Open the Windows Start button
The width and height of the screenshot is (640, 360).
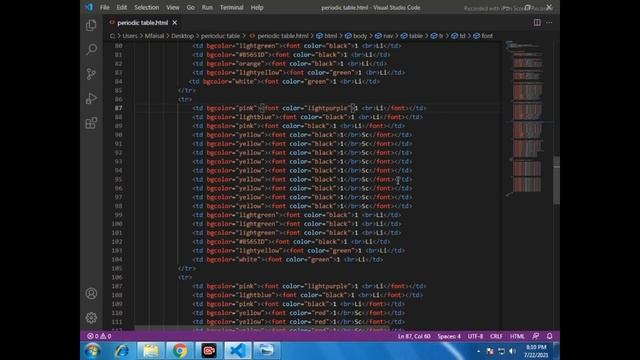coord(93,351)
